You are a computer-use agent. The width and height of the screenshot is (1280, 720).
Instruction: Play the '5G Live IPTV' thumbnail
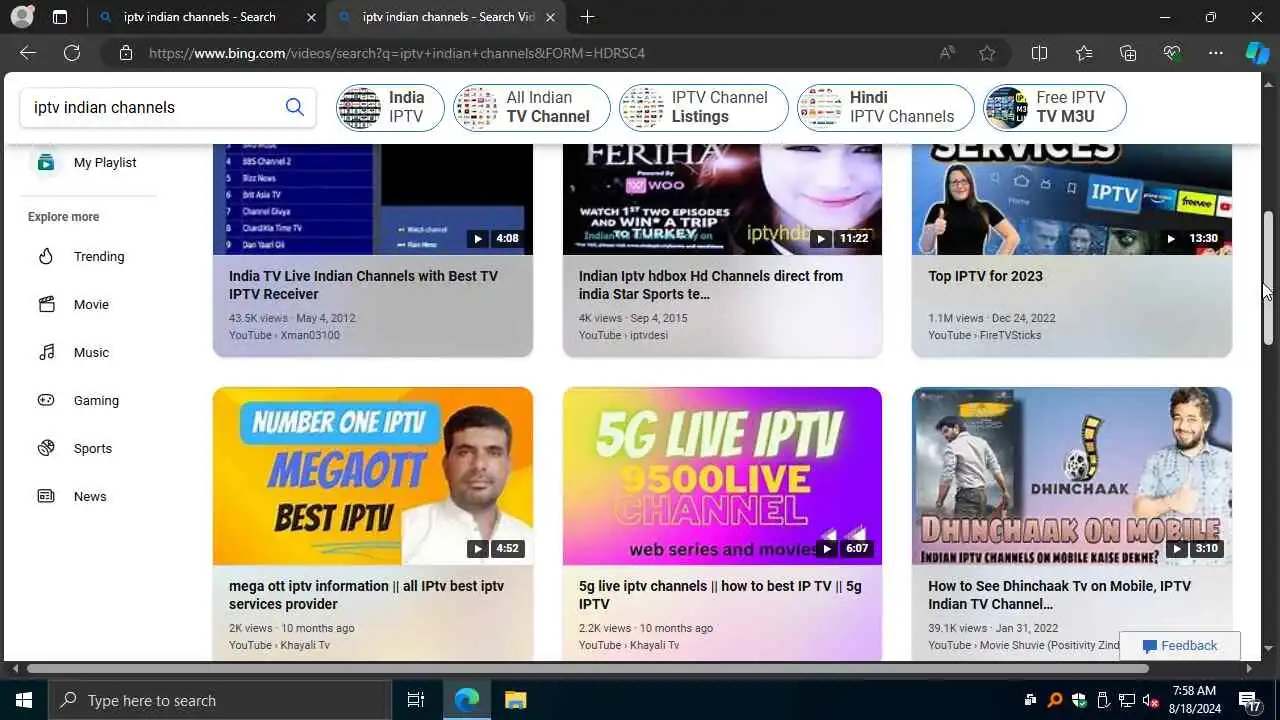pos(722,476)
